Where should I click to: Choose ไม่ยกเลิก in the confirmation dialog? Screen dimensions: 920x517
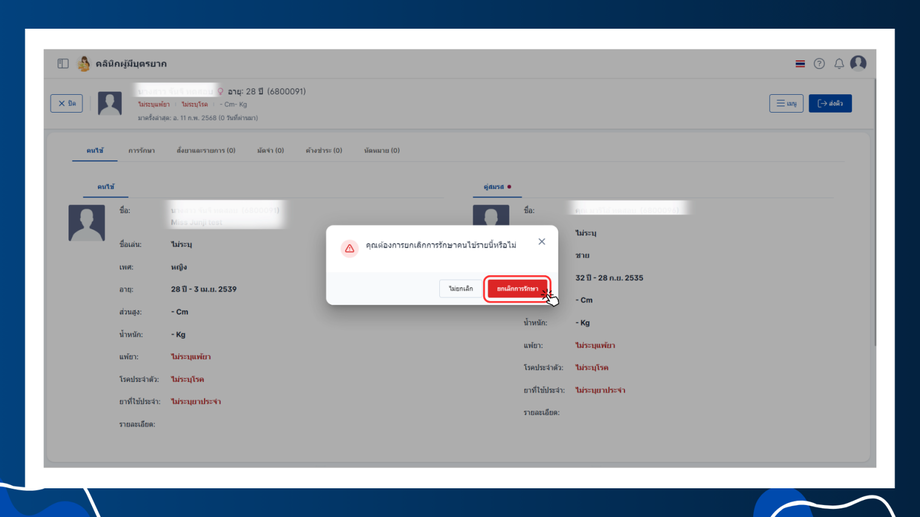[x=461, y=289]
